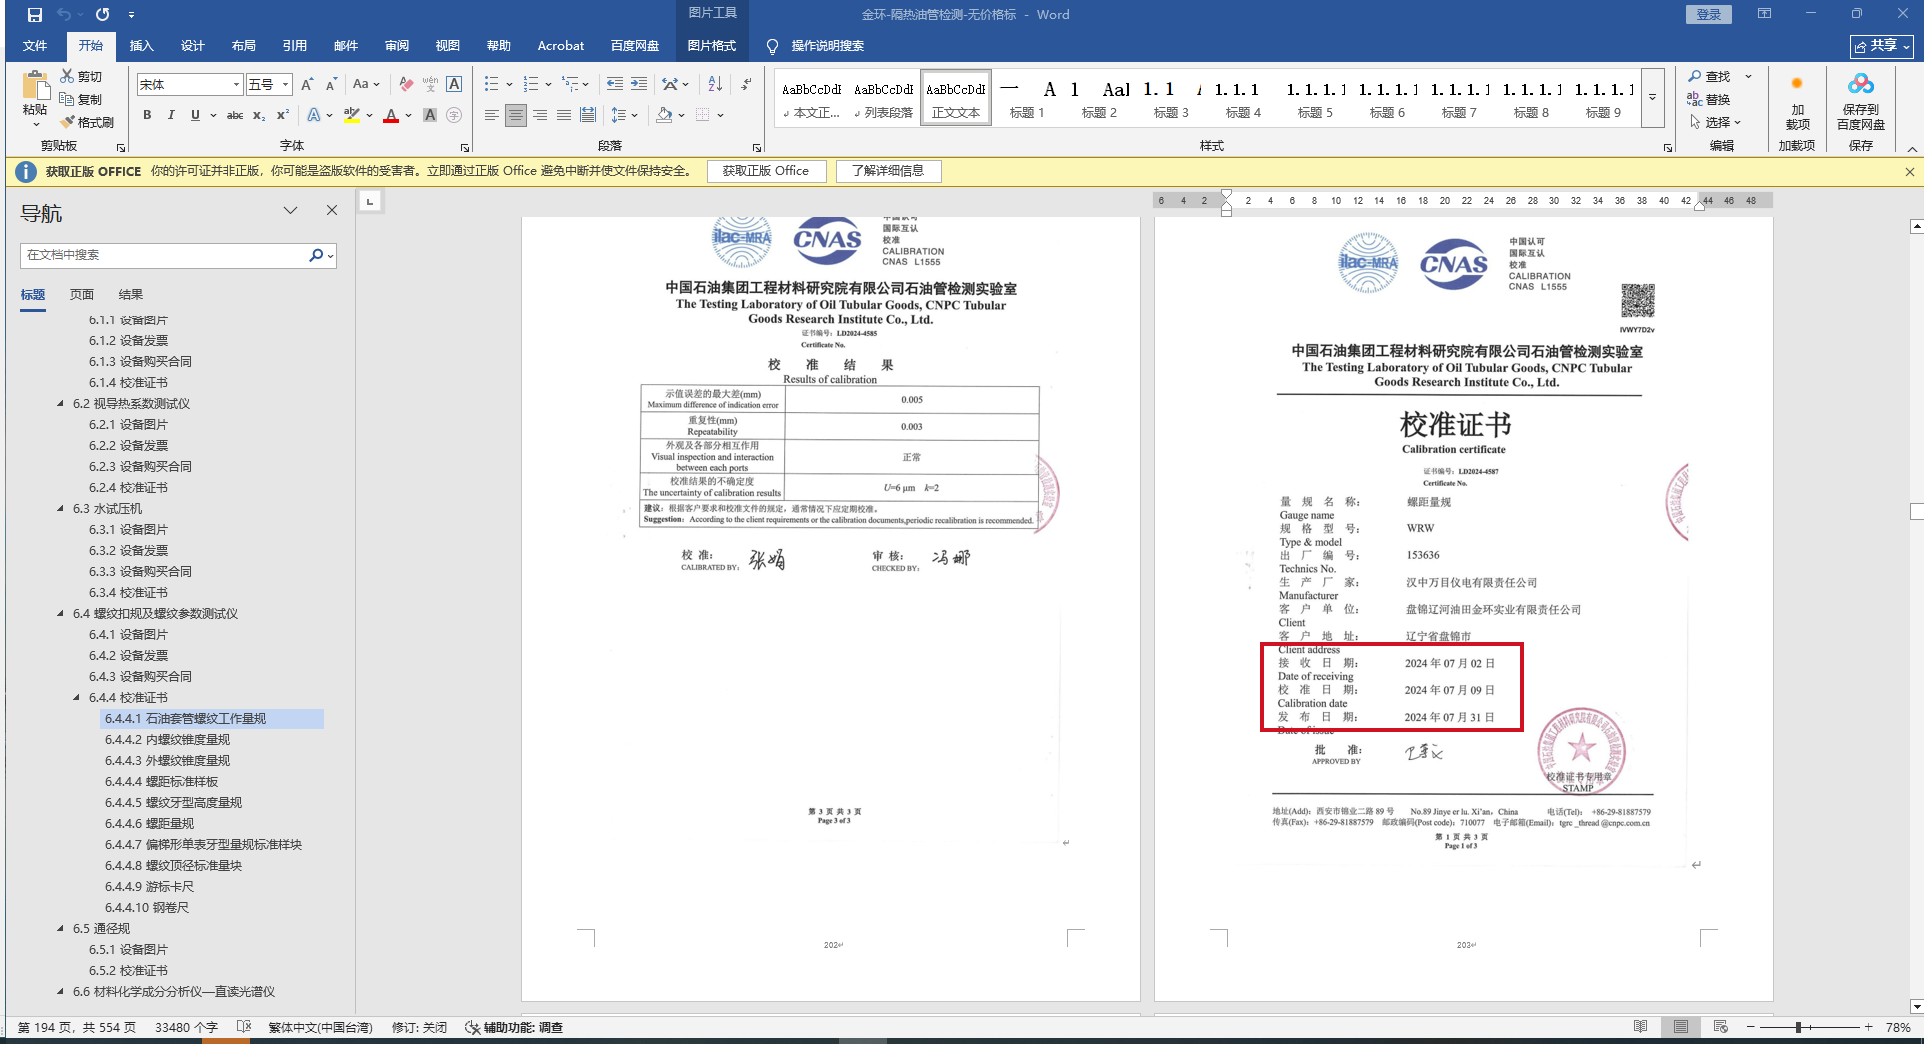Collapse the 6.2 视导热系数测试仪 section
This screenshot has height=1044, width=1924.
(61, 404)
